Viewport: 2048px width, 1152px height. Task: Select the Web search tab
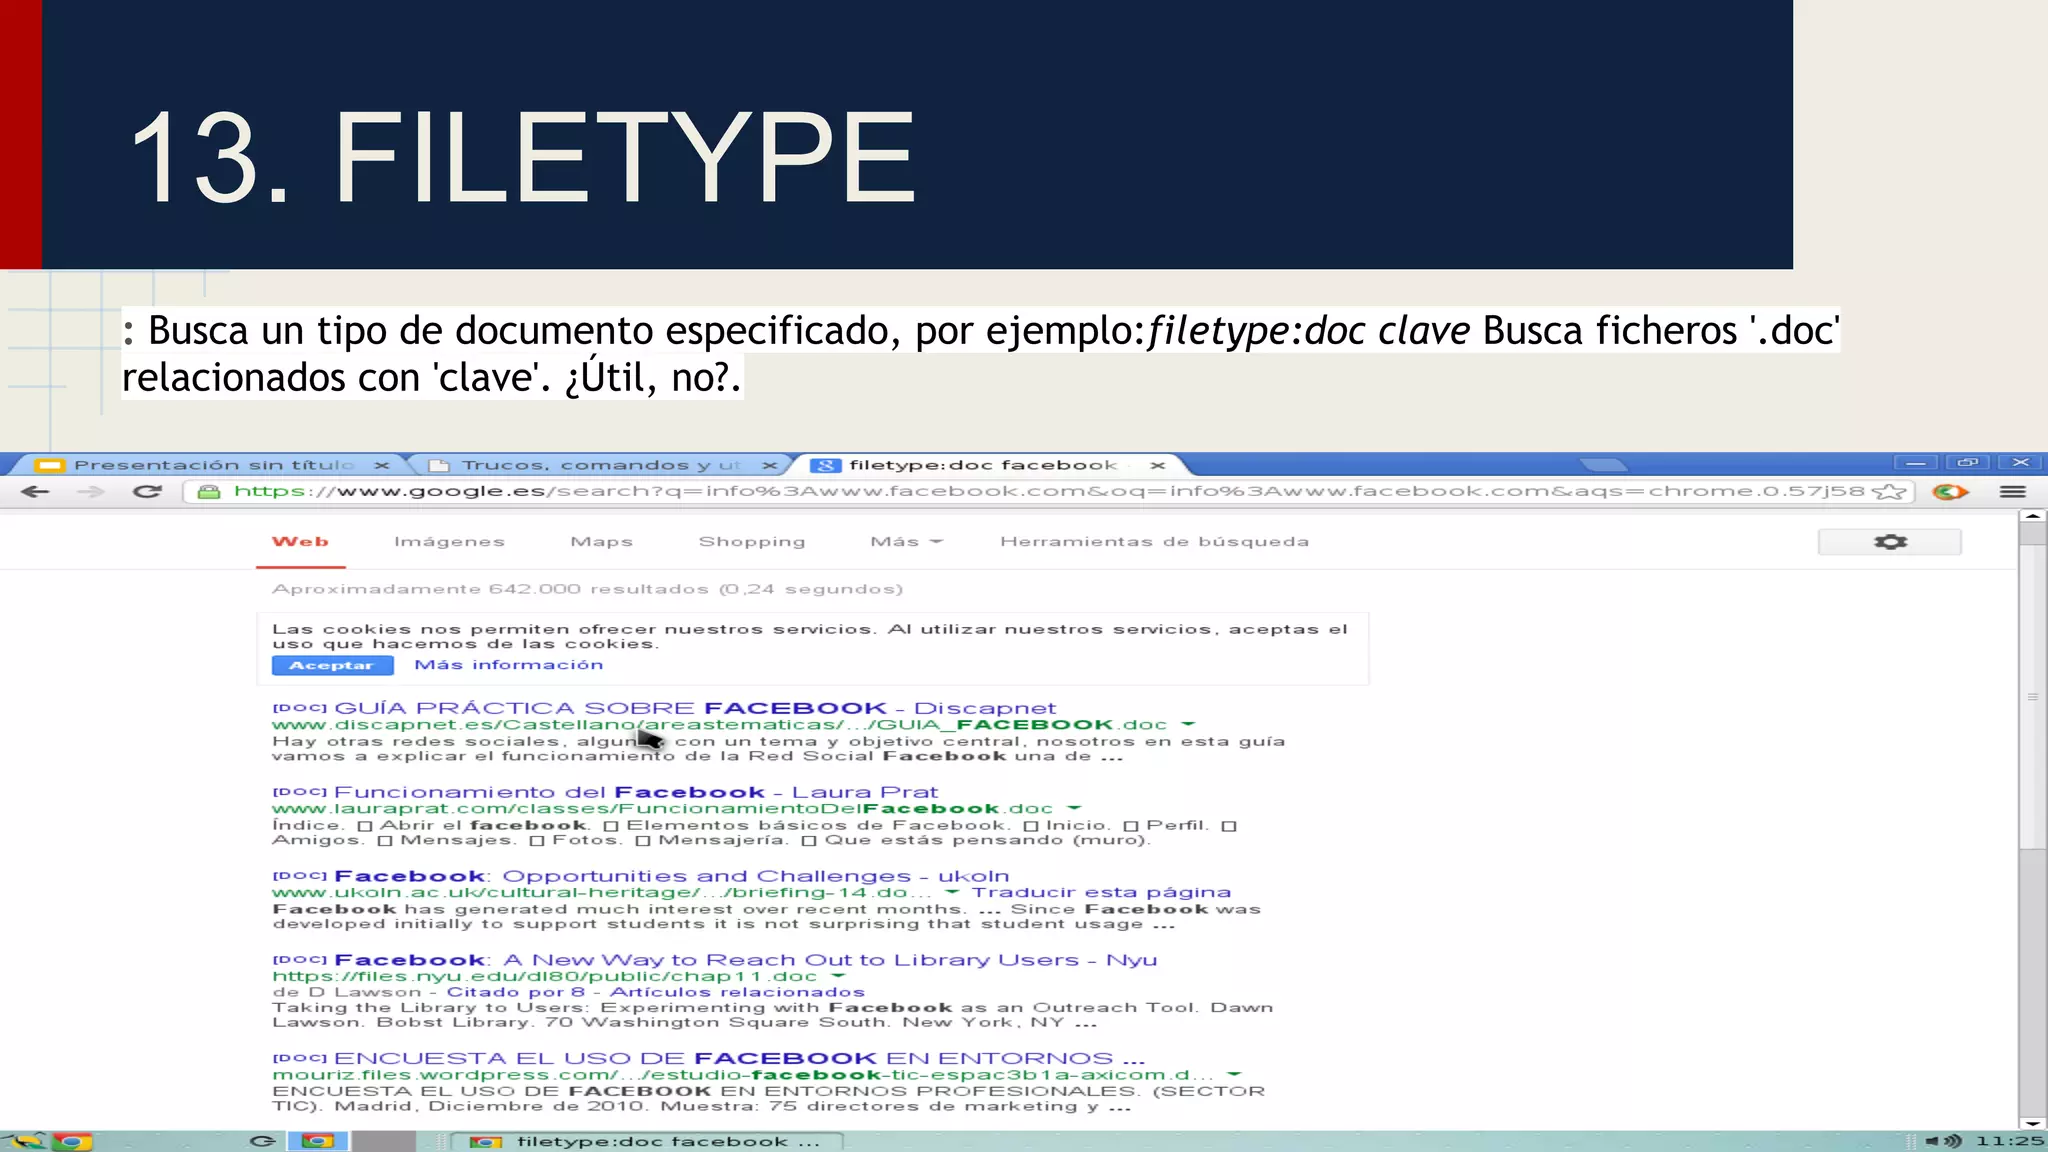pos(300,541)
